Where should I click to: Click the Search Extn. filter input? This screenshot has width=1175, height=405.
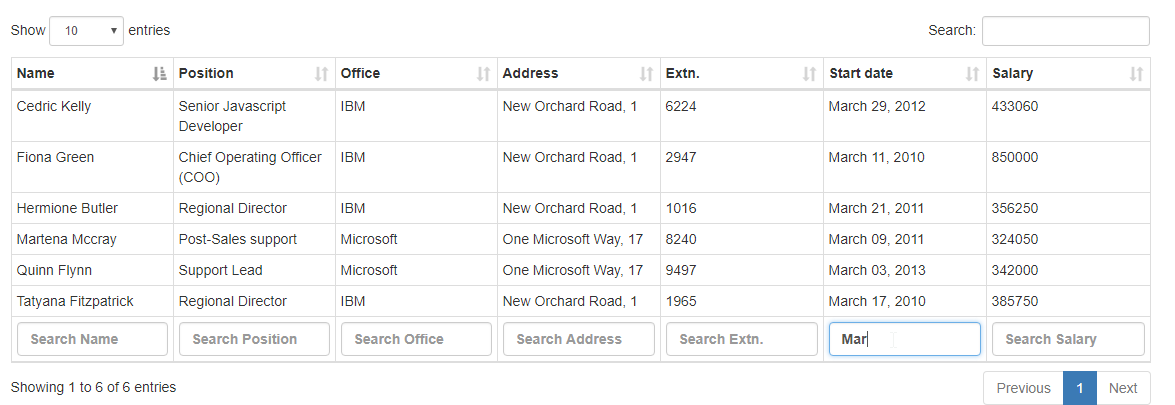[x=742, y=339]
